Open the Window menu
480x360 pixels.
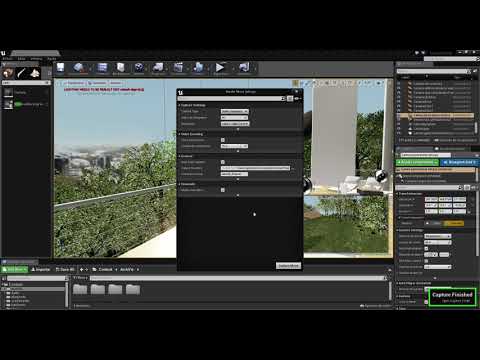click(36, 59)
